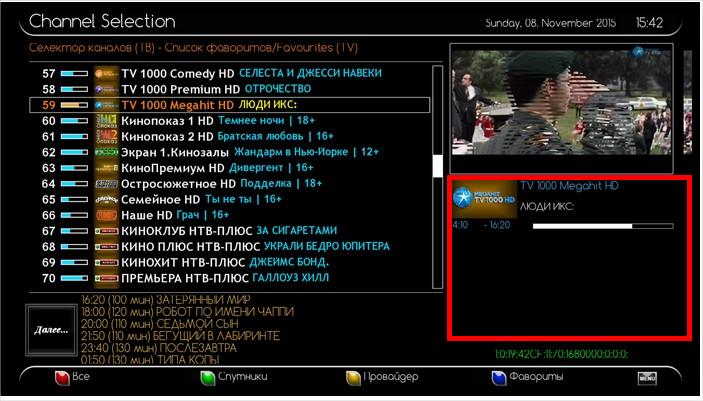Click the Дивергент | 16+ program title

coord(271,167)
